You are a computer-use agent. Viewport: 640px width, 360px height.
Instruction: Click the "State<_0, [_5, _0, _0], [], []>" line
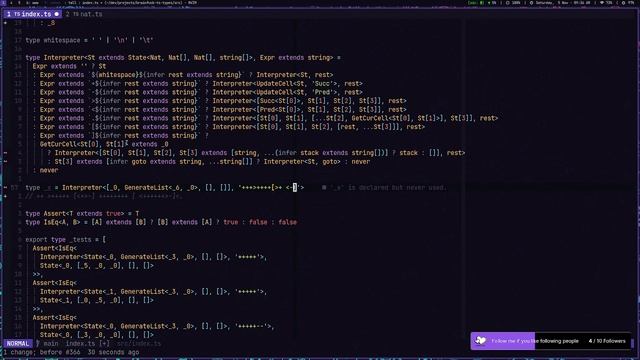pos(97,266)
